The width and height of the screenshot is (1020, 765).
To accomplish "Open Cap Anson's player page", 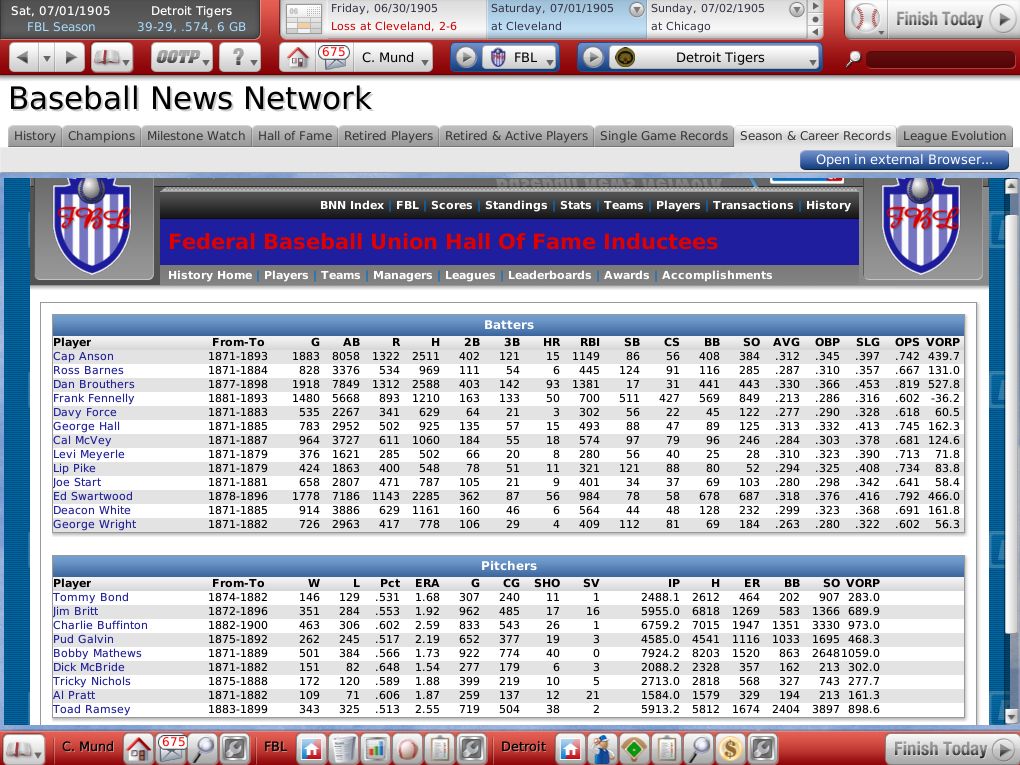I will (x=83, y=356).
